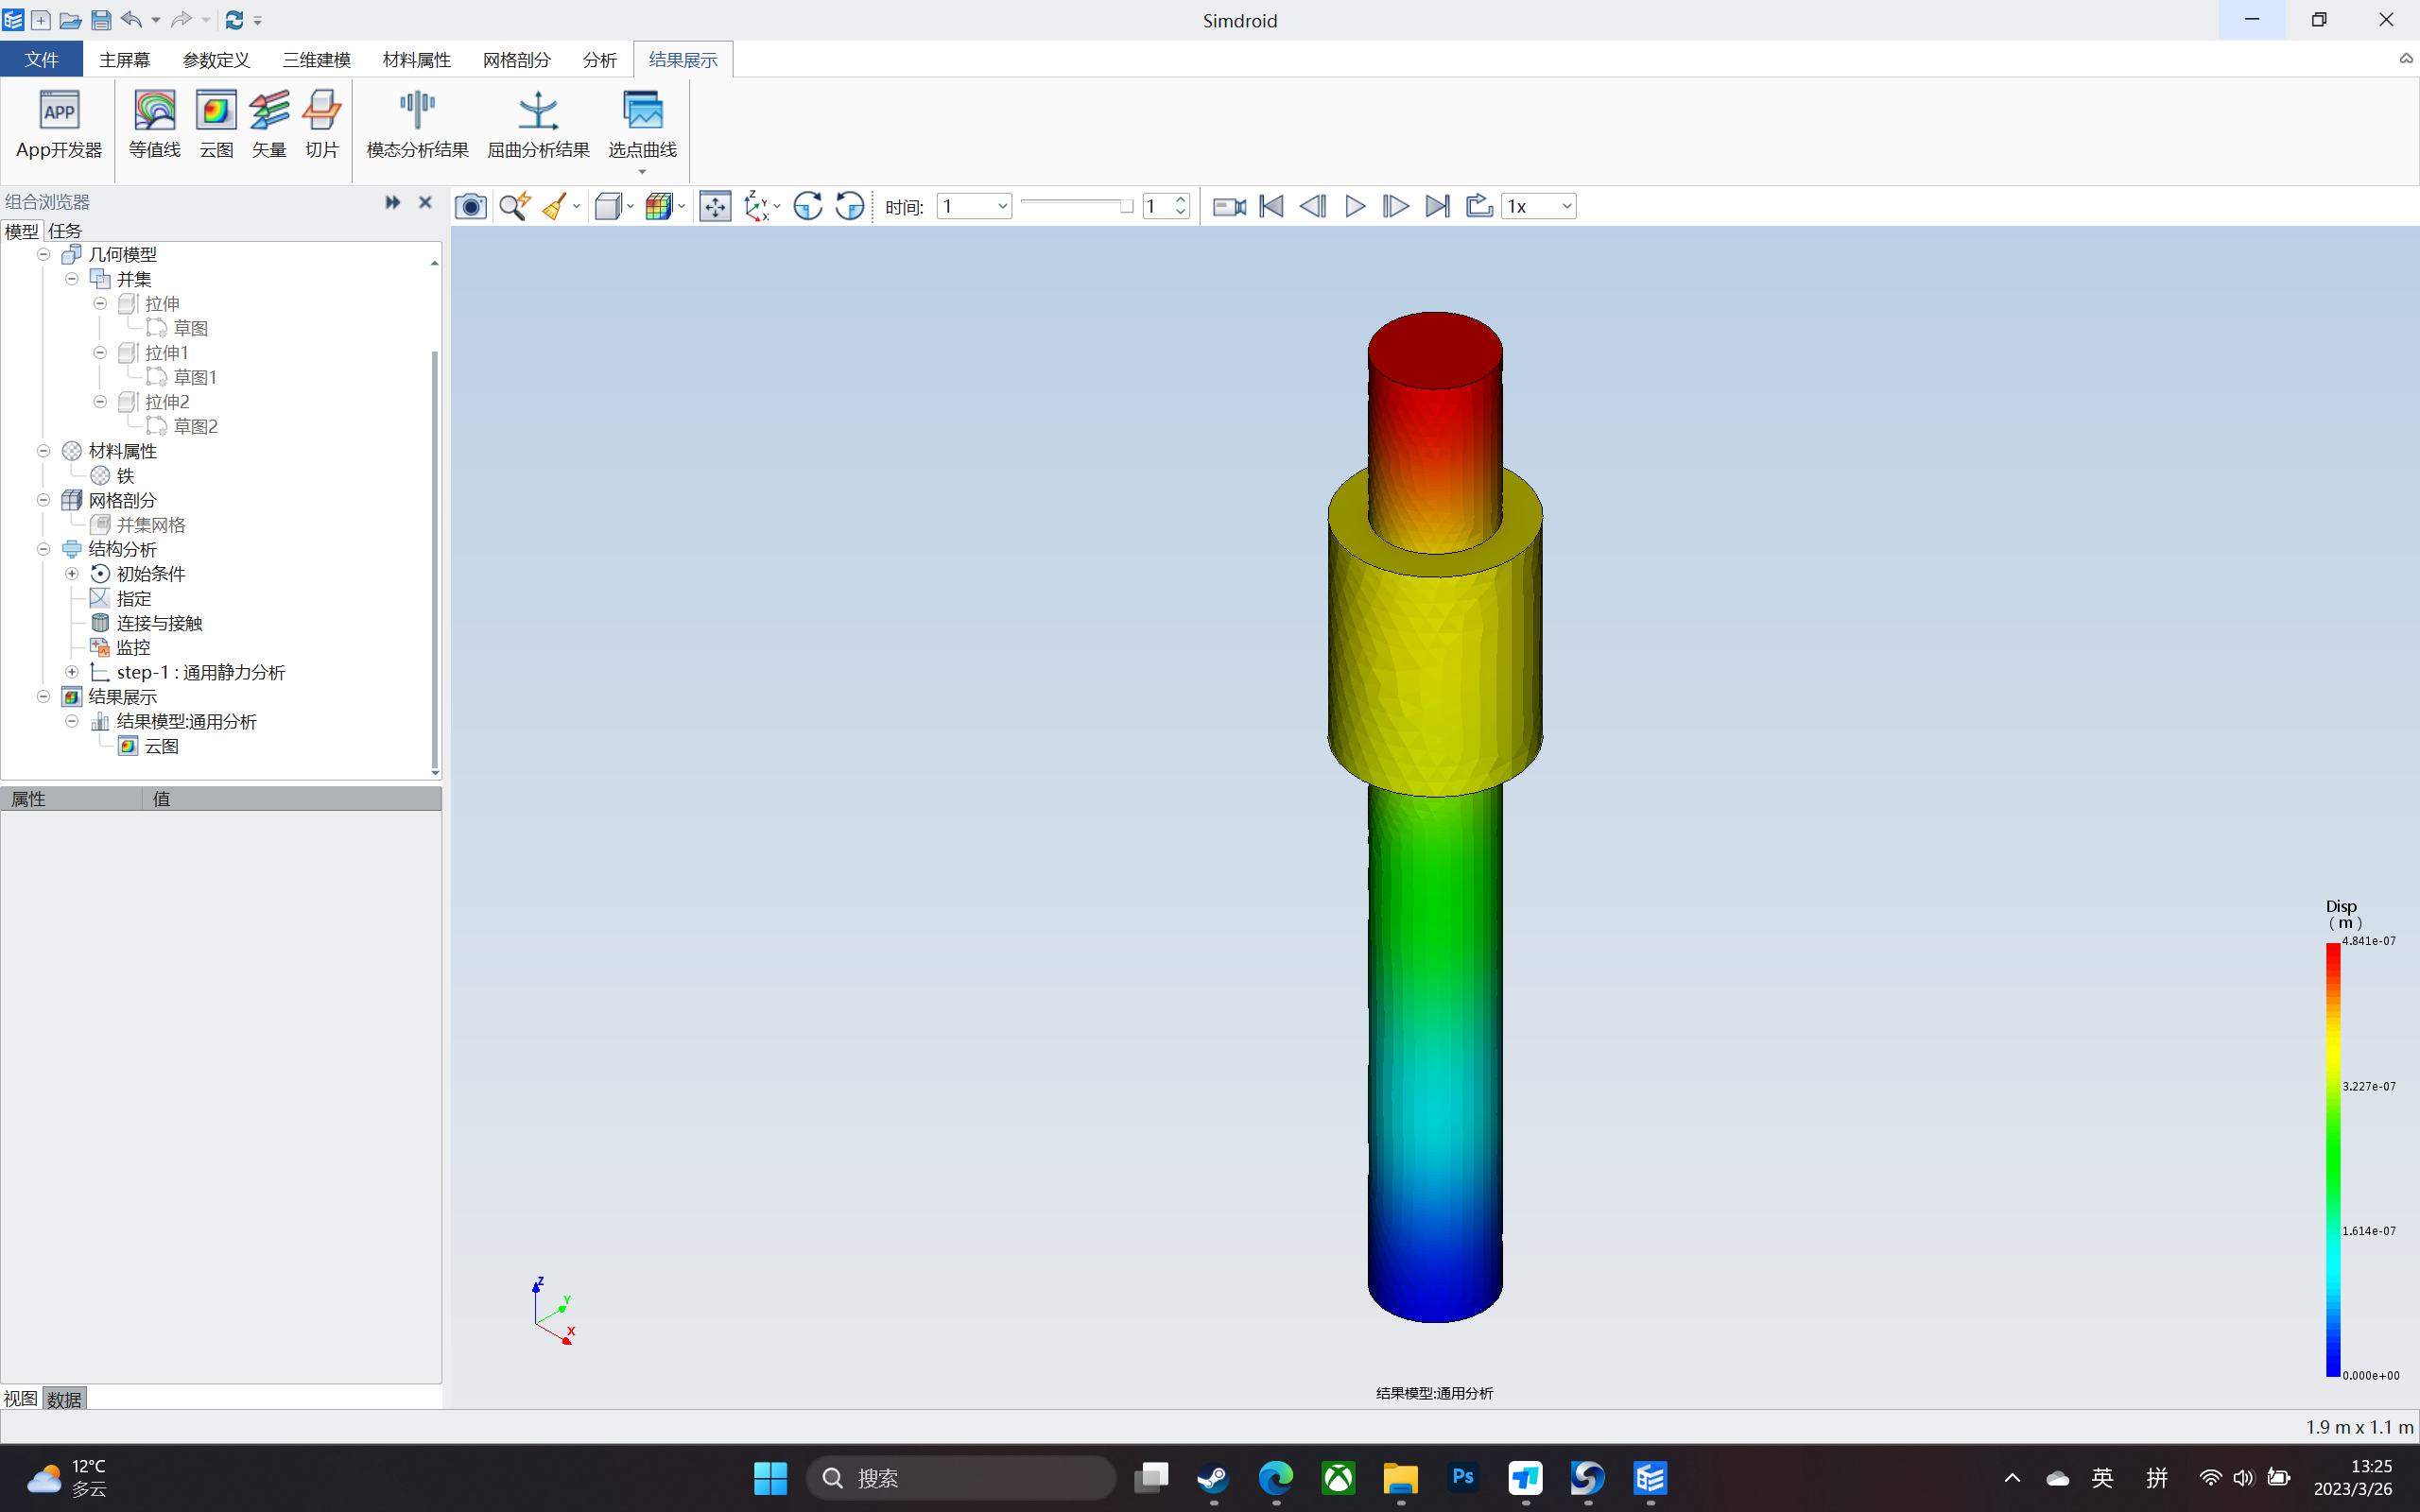Collapse the 结构分析 tree node

pos(43,549)
